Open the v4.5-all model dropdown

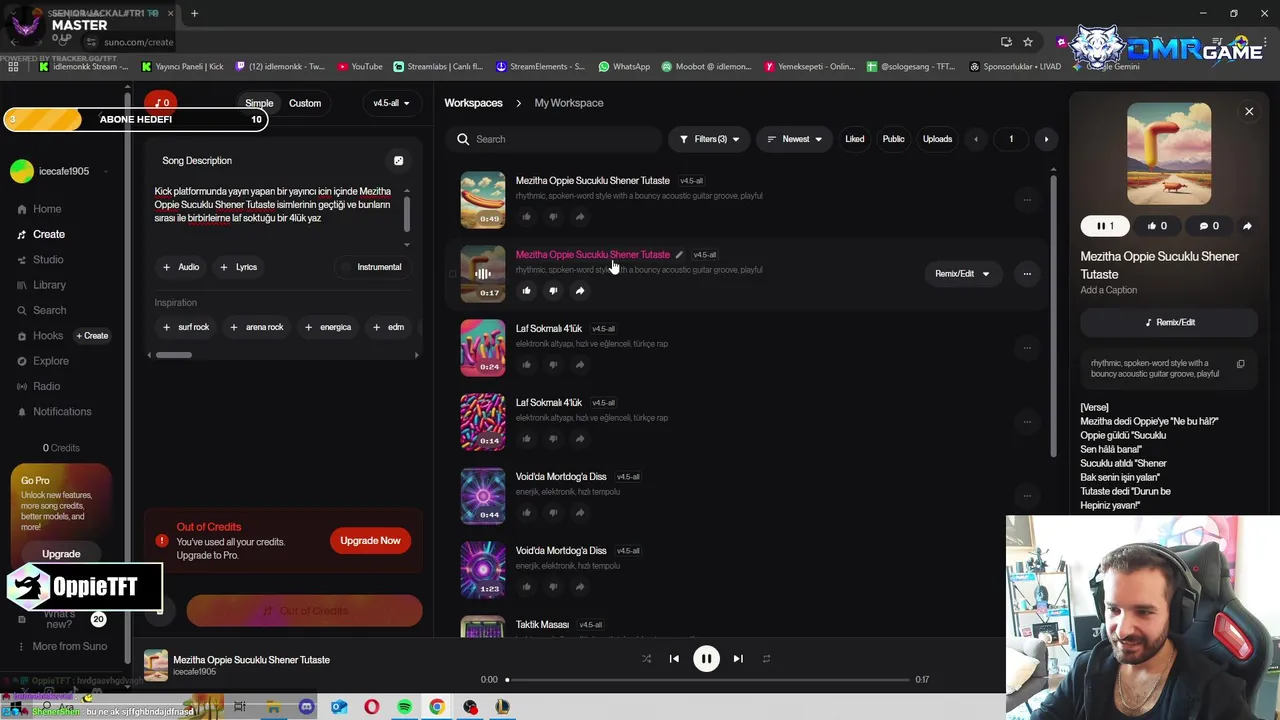coord(391,103)
